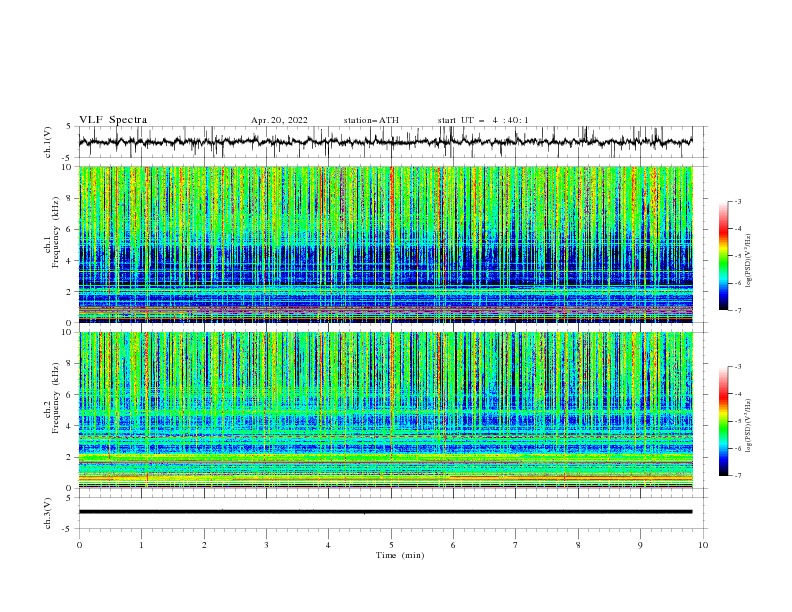Click the "-7" tick on ch.1 color bar
Screen dimensions: 792x612
point(738,311)
